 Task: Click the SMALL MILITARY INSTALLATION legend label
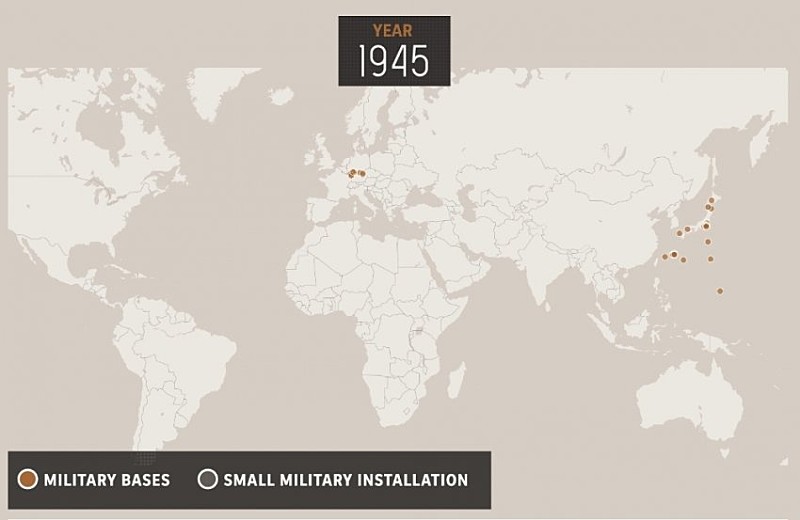pyautogui.click(x=345, y=480)
